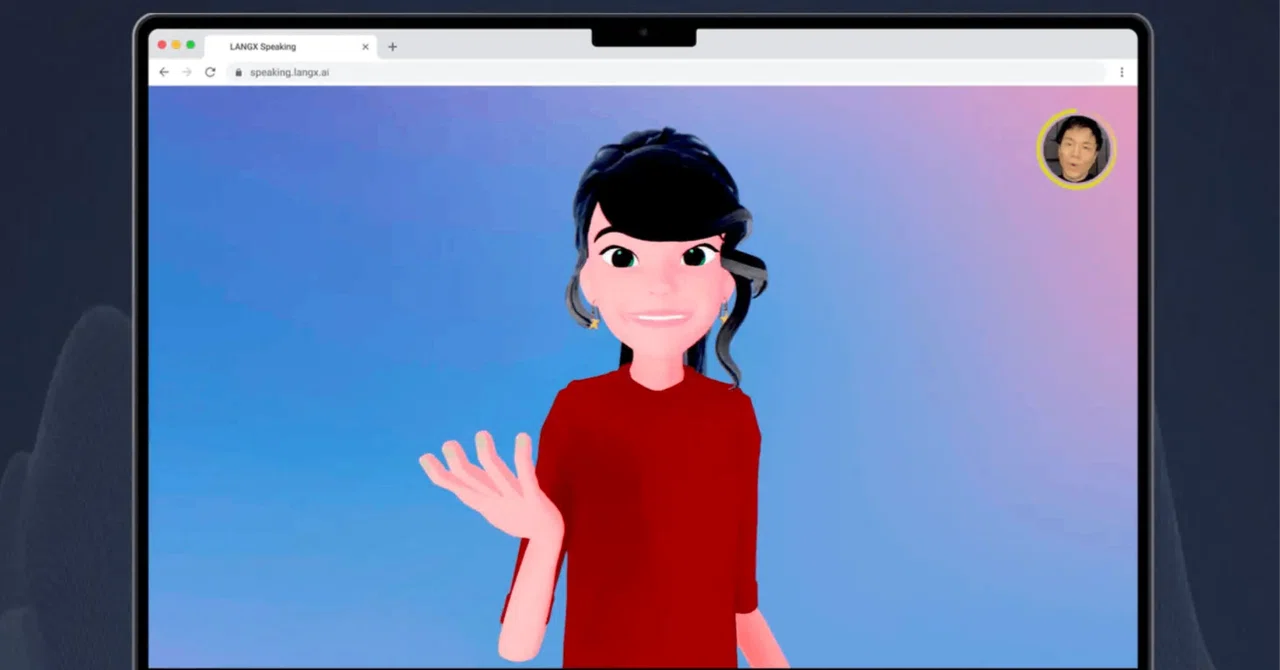Click the browser forward arrow
Viewport: 1280px width, 670px height.
(187, 72)
